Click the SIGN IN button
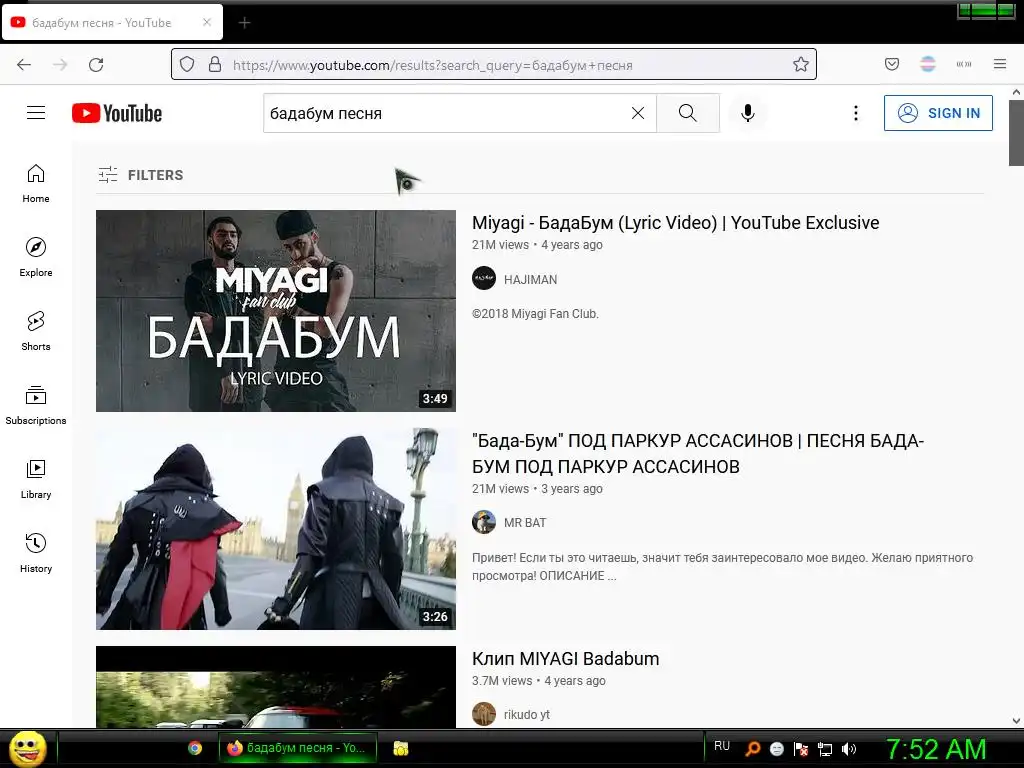 tap(938, 113)
